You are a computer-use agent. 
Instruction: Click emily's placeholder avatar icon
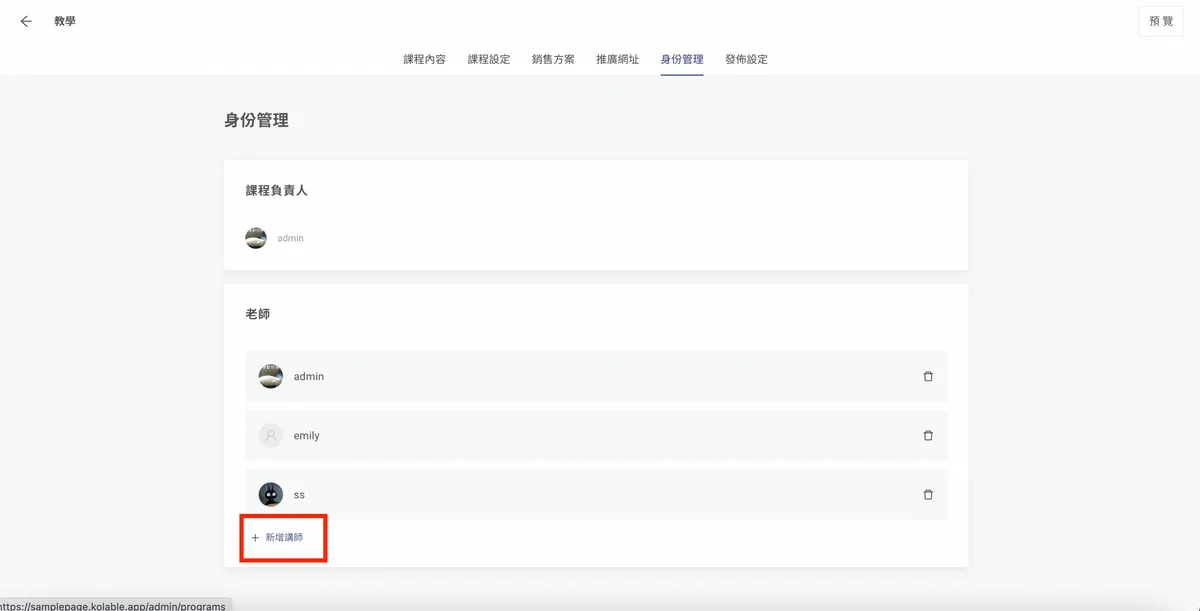[270, 436]
